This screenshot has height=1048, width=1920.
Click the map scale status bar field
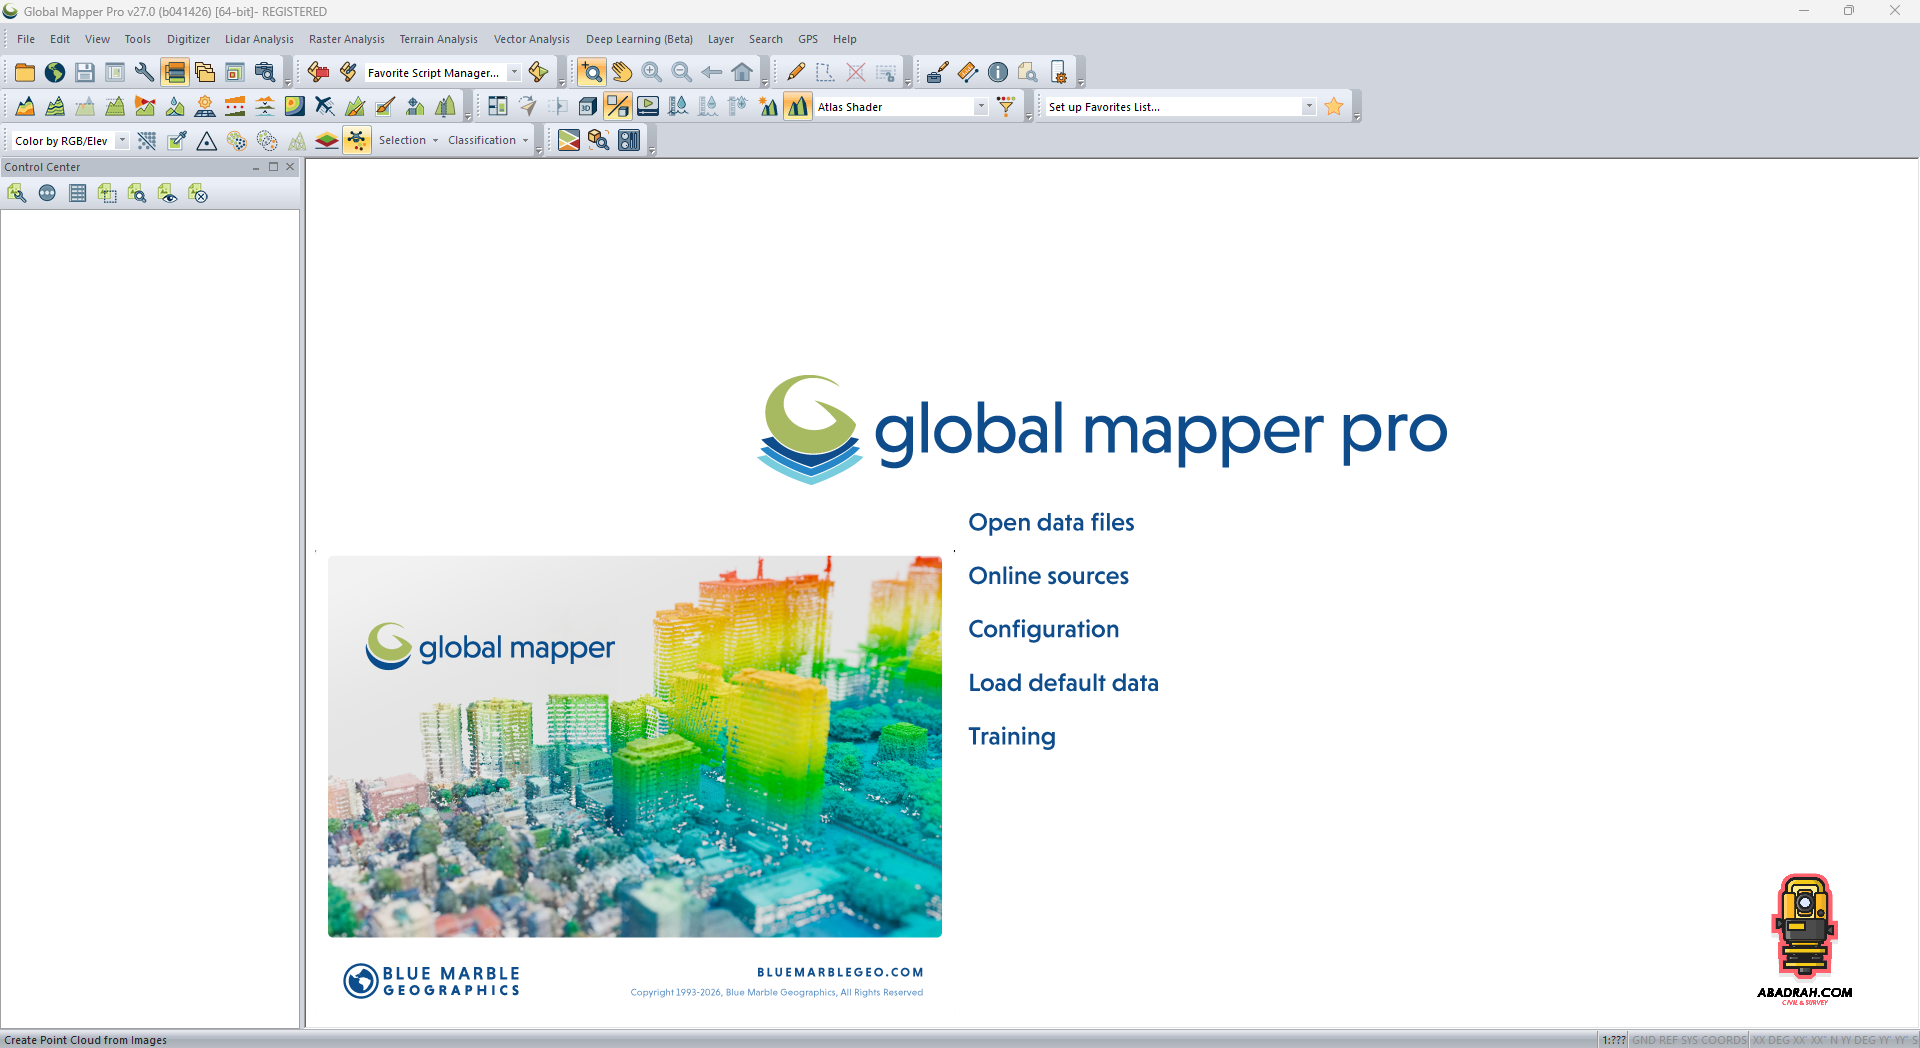1613,1040
